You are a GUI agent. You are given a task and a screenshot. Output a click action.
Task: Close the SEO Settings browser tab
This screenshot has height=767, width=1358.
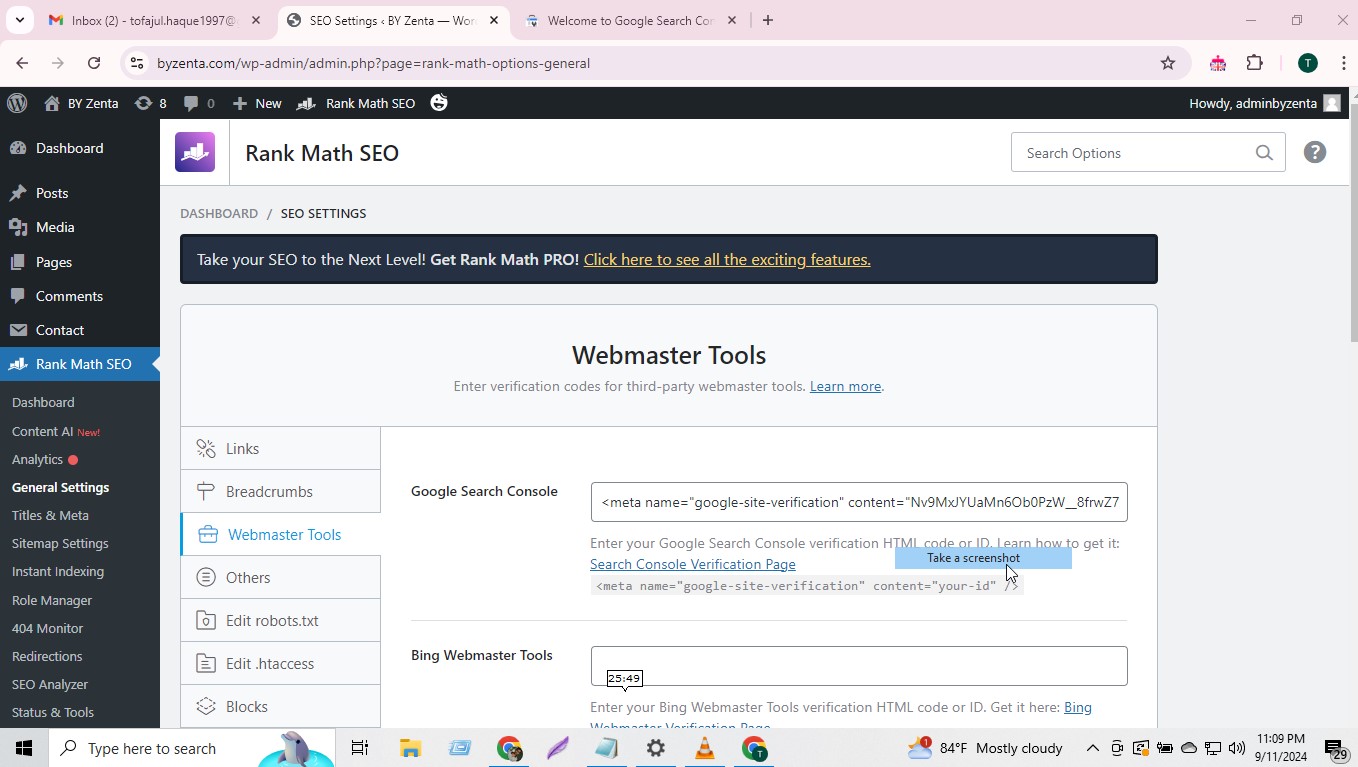coord(494,20)
